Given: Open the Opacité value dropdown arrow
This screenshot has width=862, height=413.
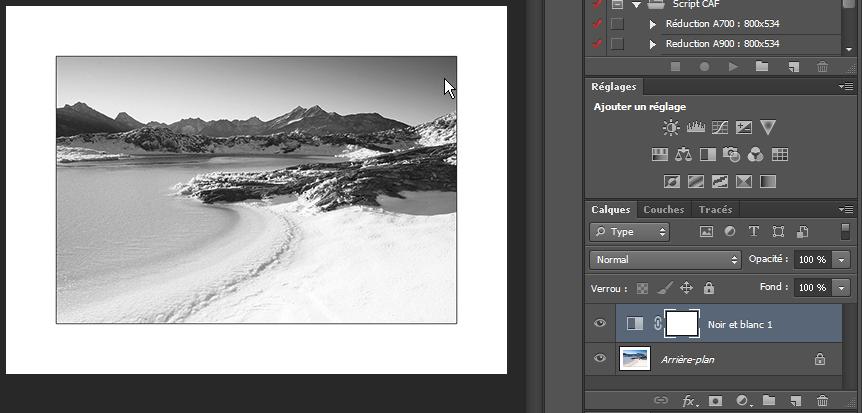Looking at the screenshot, I should point(841,260).
